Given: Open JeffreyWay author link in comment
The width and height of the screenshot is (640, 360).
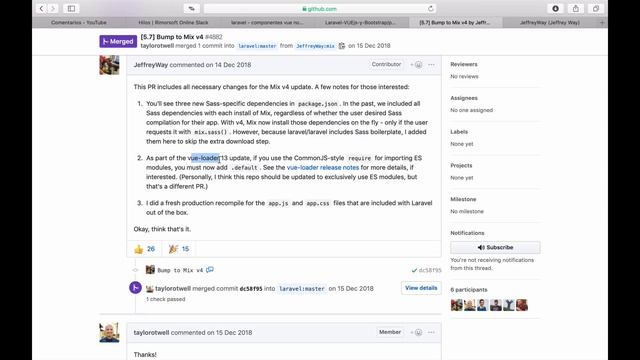Looking at the screenshot, I should coord(151,65).
